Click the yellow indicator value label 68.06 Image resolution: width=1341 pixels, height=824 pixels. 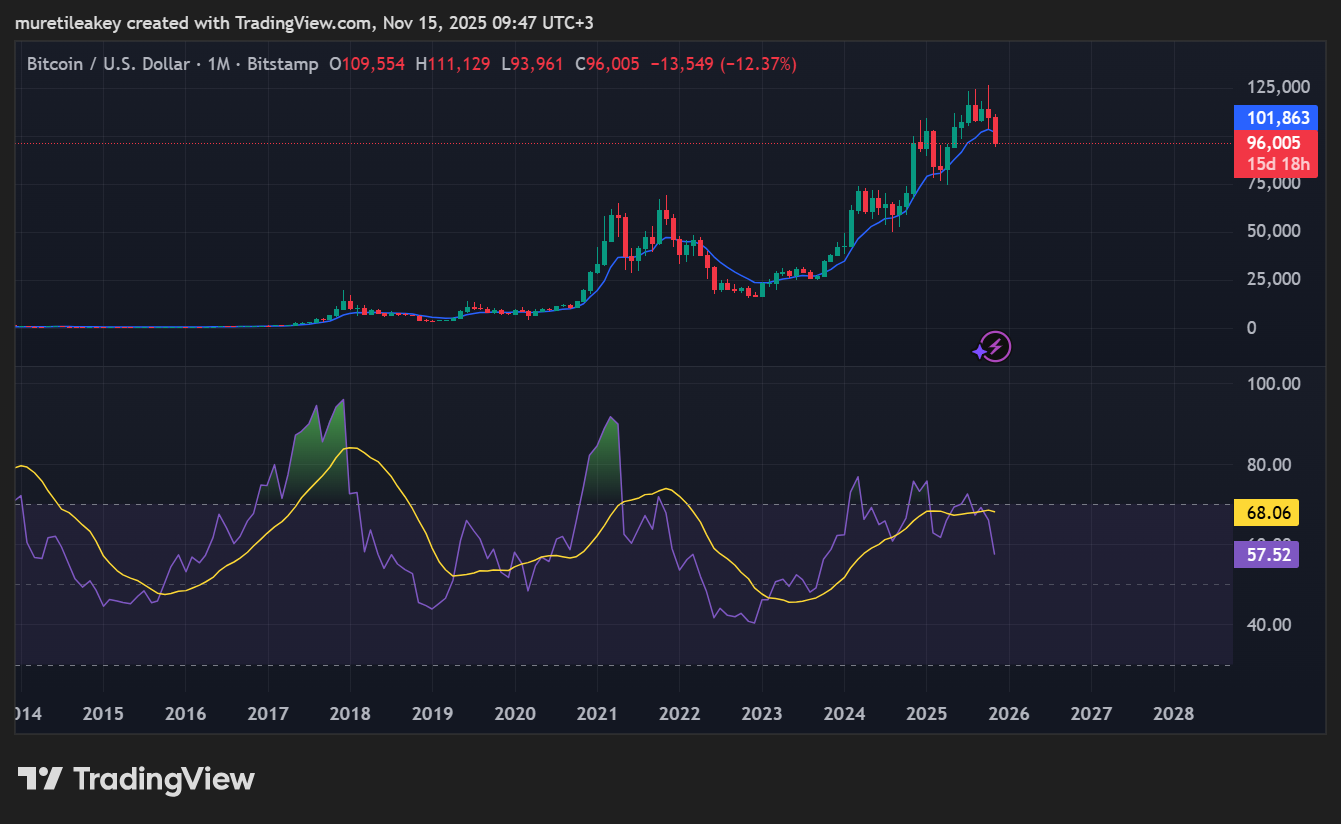tap(1267, 512)
